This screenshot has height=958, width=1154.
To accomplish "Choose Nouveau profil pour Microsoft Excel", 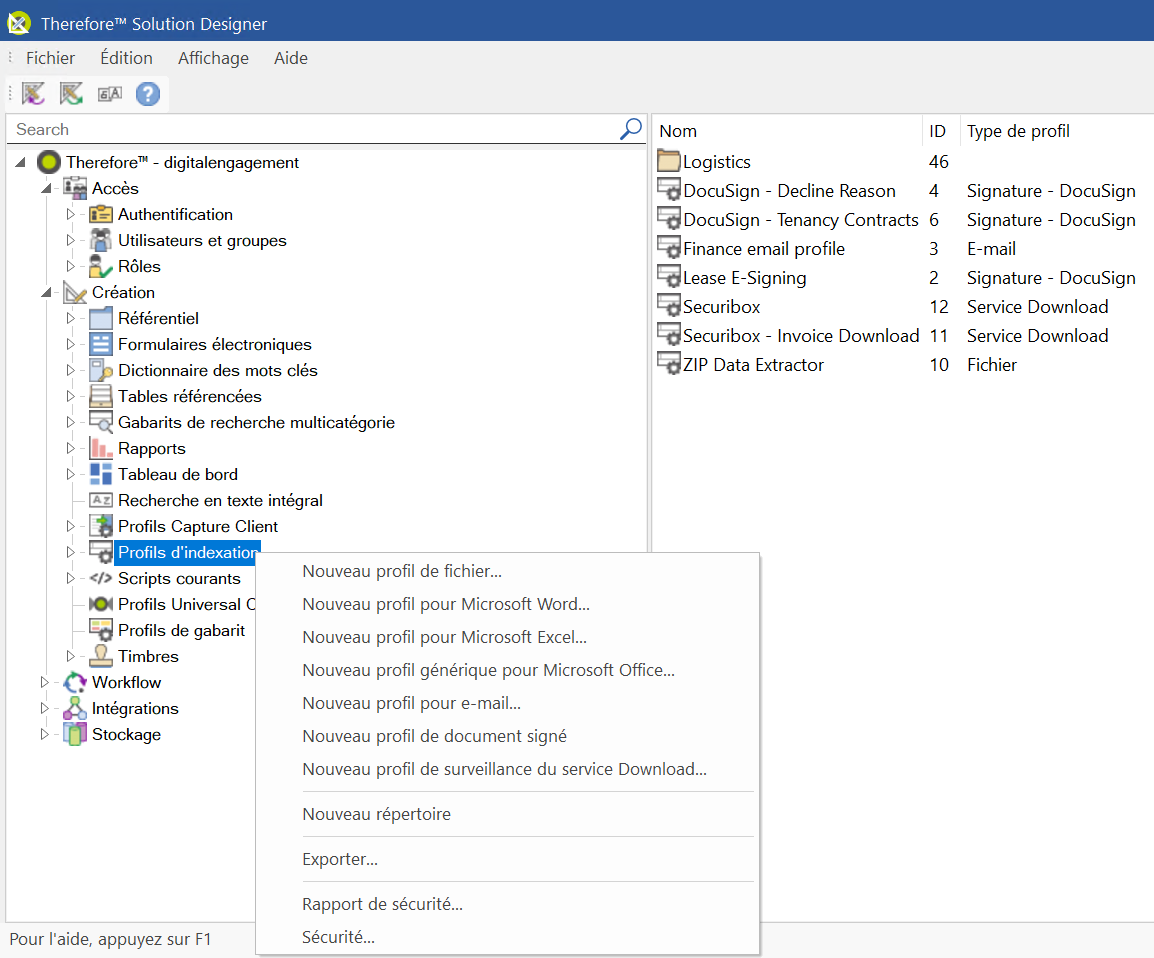I will [507, 637].
